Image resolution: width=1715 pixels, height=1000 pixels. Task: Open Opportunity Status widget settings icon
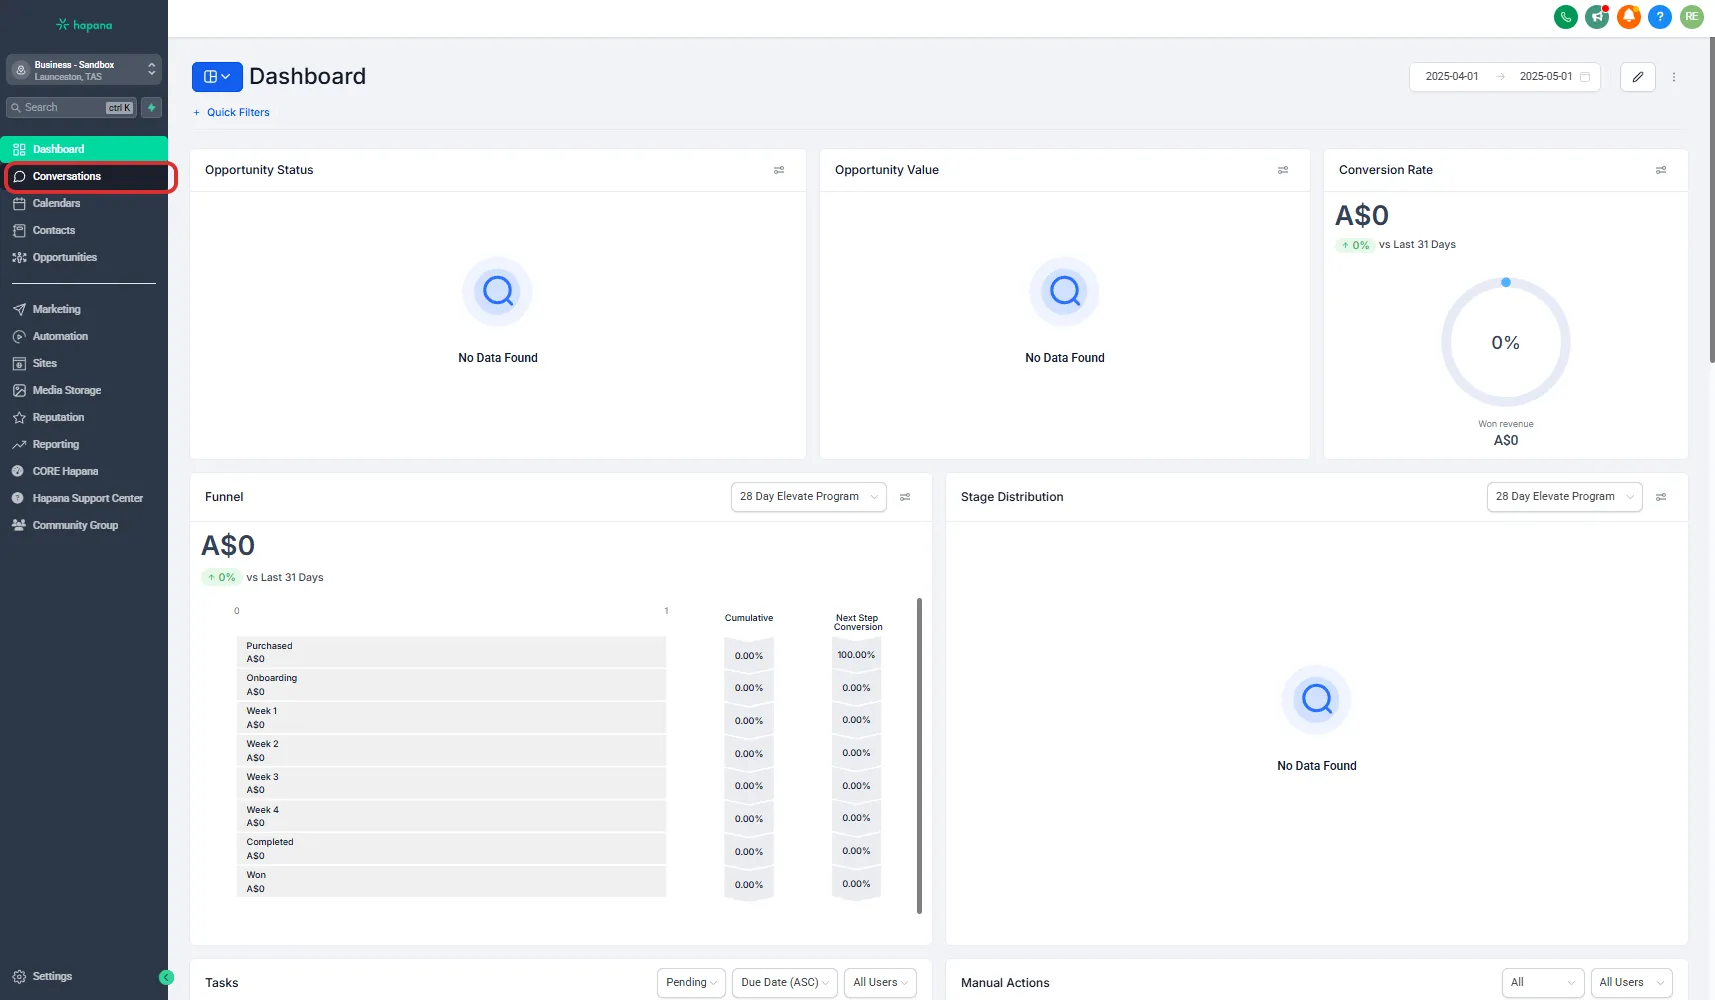tap(779, 170)
